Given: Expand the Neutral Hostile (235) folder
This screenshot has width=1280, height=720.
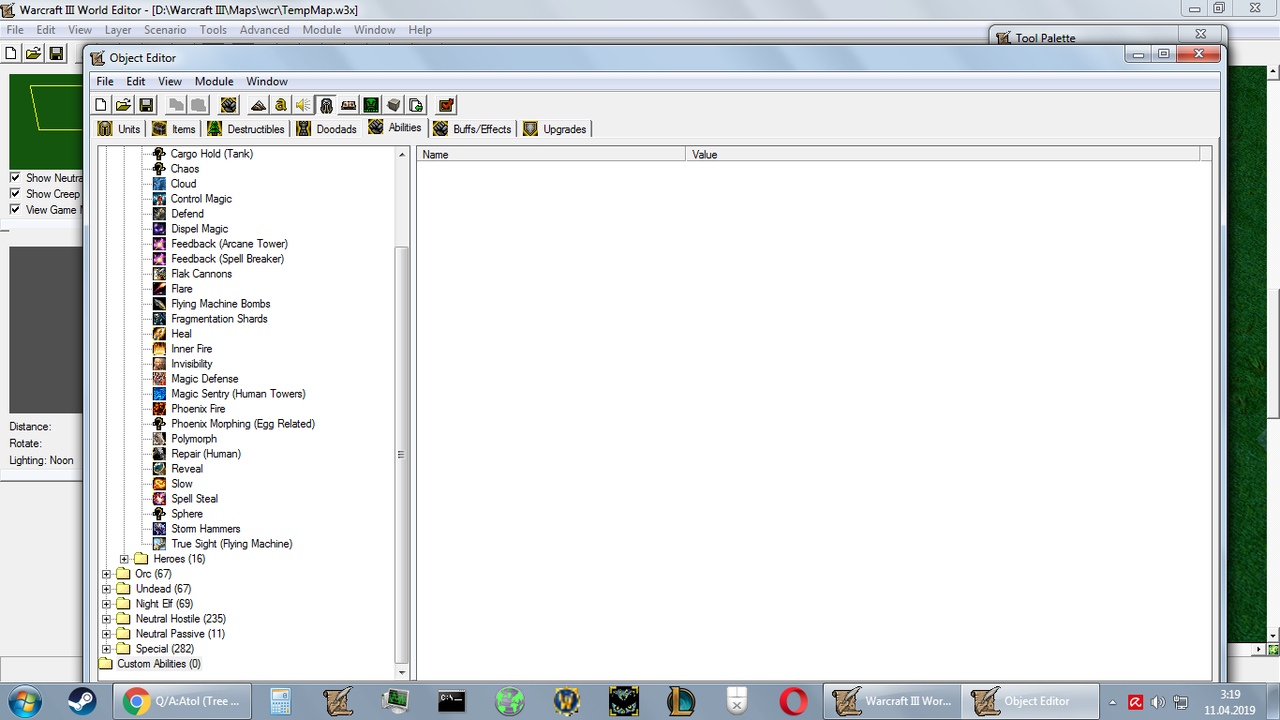Looking at the screenshot, I should [x=106, y=619].
